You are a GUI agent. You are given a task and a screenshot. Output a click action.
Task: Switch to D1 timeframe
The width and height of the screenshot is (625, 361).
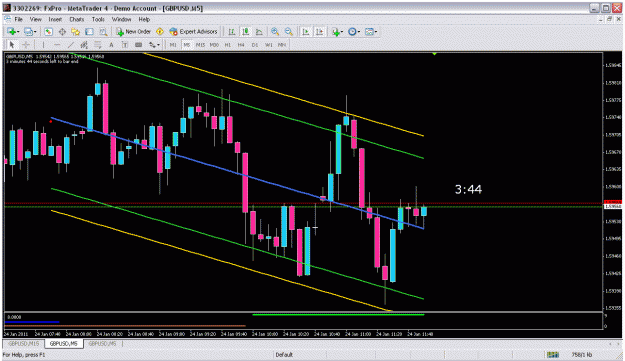255,45
